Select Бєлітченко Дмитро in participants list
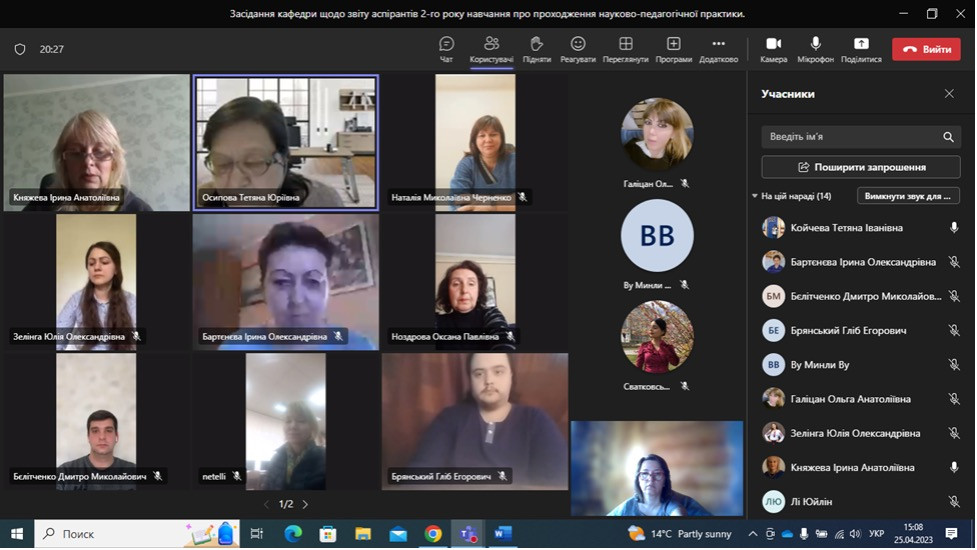This screenshot has width=977, height=550. pyautogui.click(x=860, y=296)
